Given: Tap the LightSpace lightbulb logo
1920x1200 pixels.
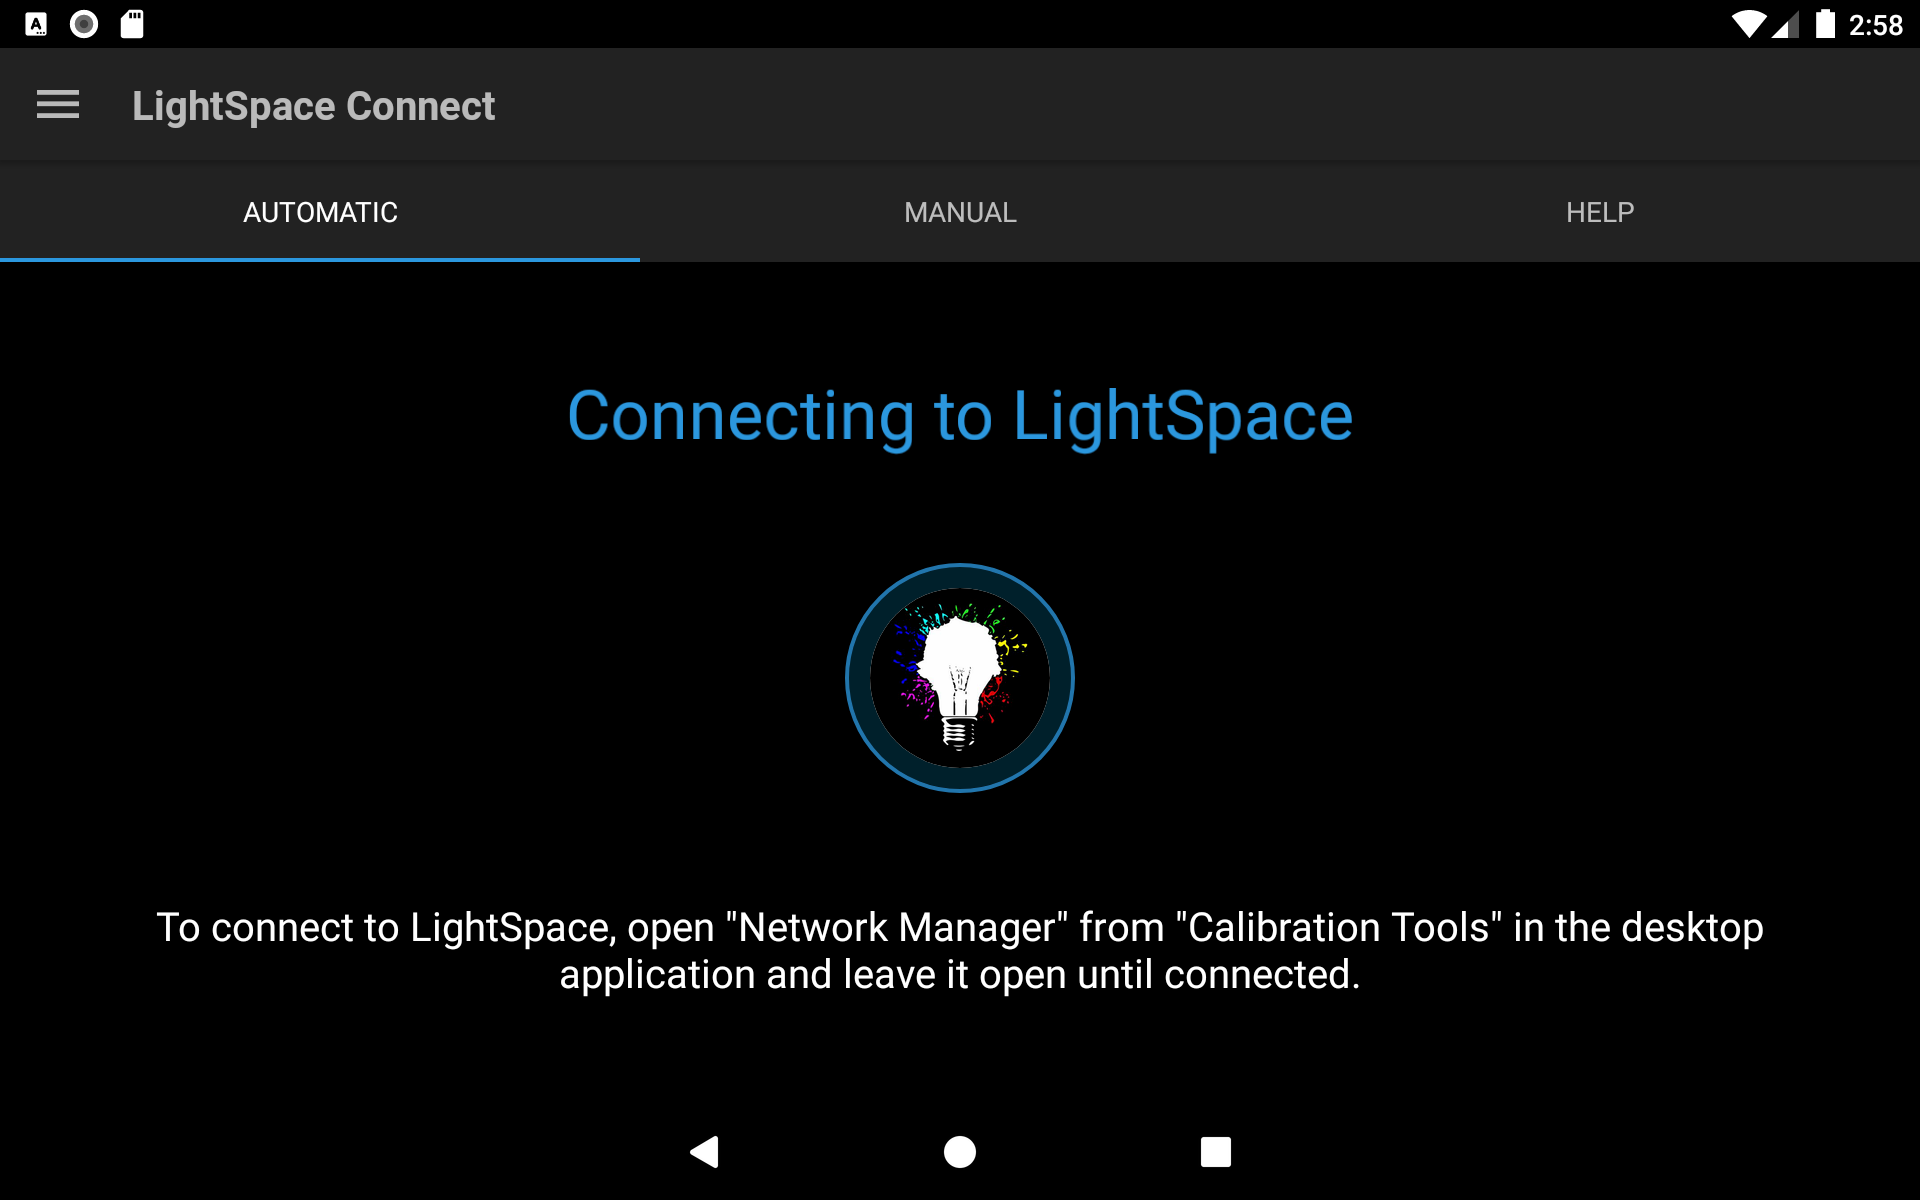Looking at the screenshot, I should pos(958,678).
